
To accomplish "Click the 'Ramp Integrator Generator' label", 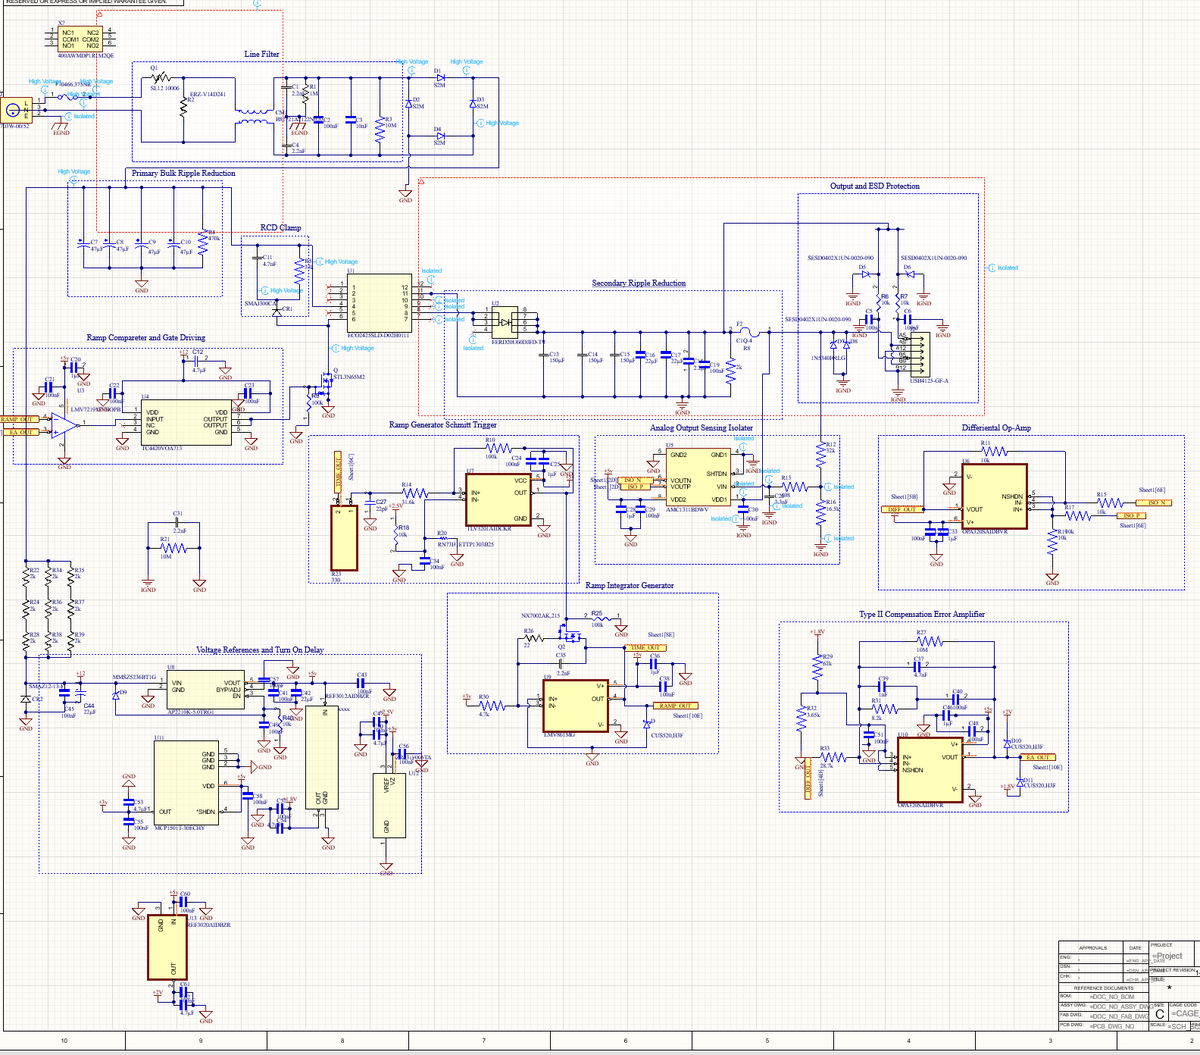I will (629, 585).
